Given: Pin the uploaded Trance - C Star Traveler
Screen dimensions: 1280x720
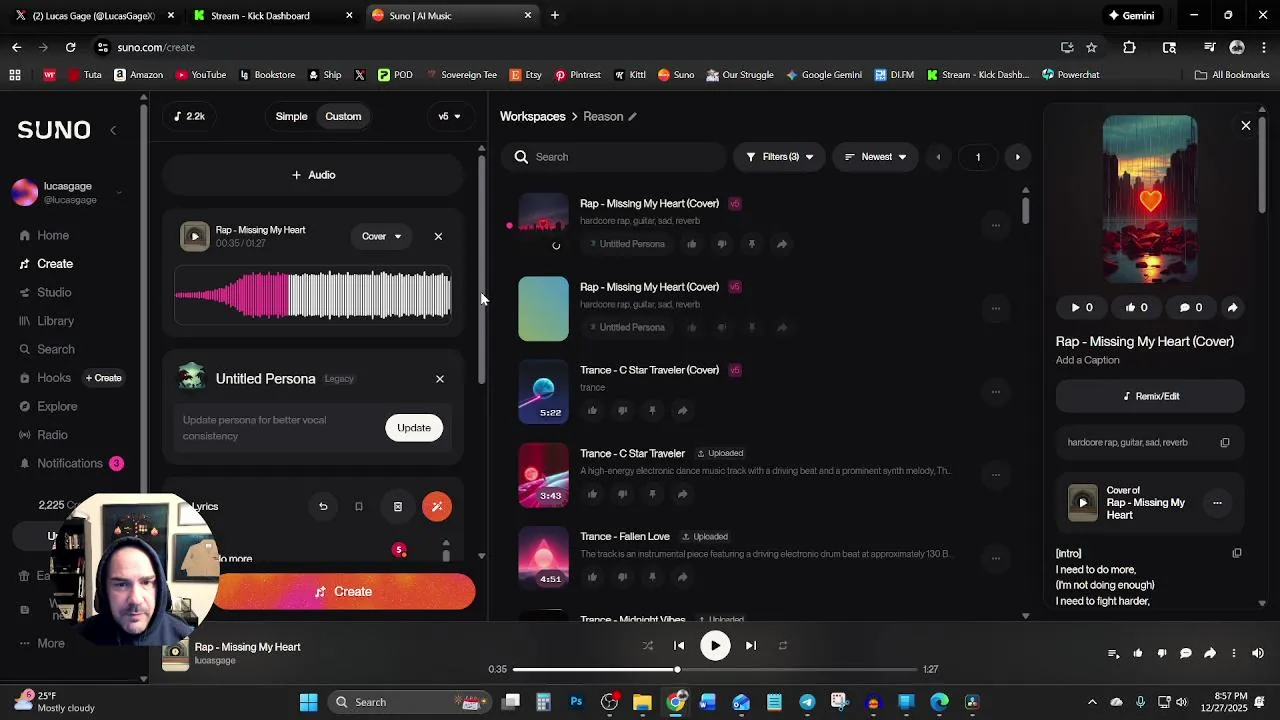Looking at the screenshot, I should (x=652, y=494).
